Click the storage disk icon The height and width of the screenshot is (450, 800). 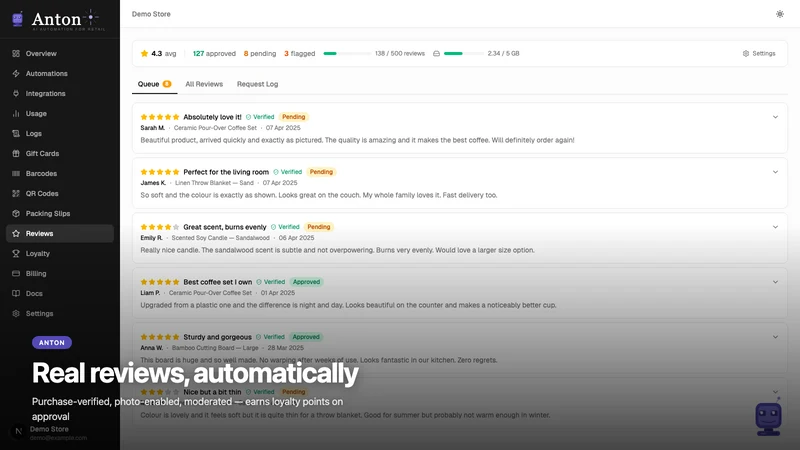[x=436, y=54]
